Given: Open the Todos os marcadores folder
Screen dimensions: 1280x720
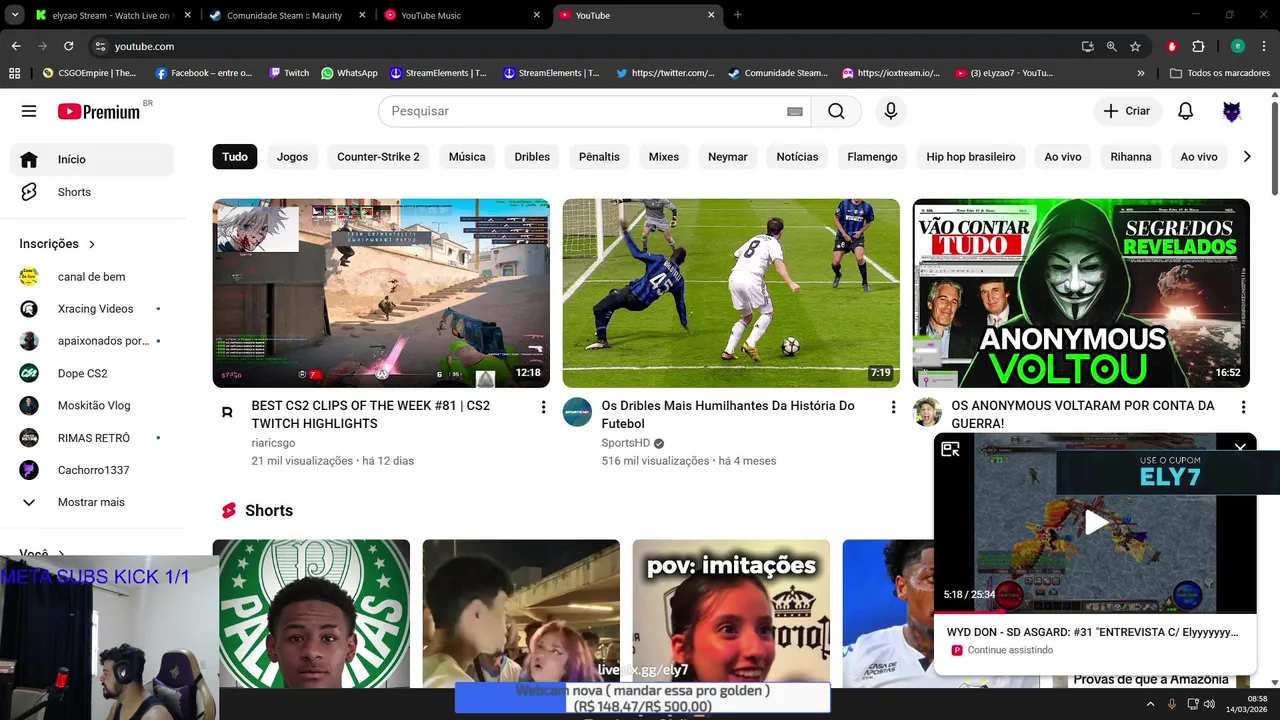Looking at the screenshot, I should click(1220, 73).
